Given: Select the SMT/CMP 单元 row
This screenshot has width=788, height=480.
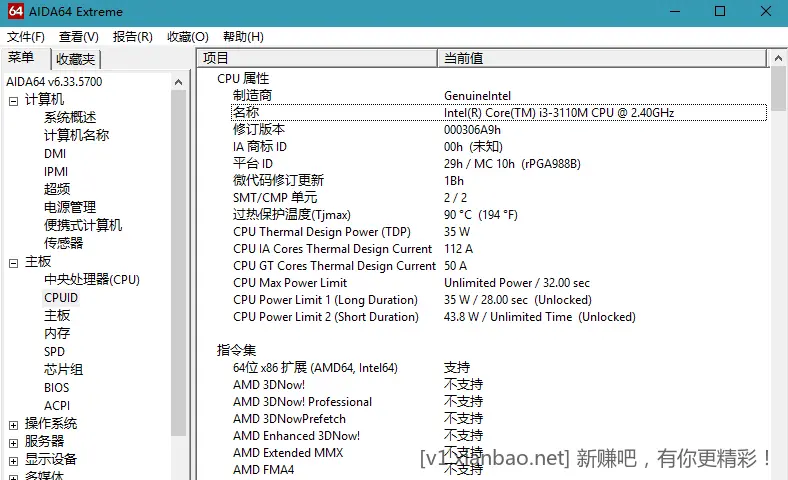Looking at the screenshot, I should (x=499, y=198).
